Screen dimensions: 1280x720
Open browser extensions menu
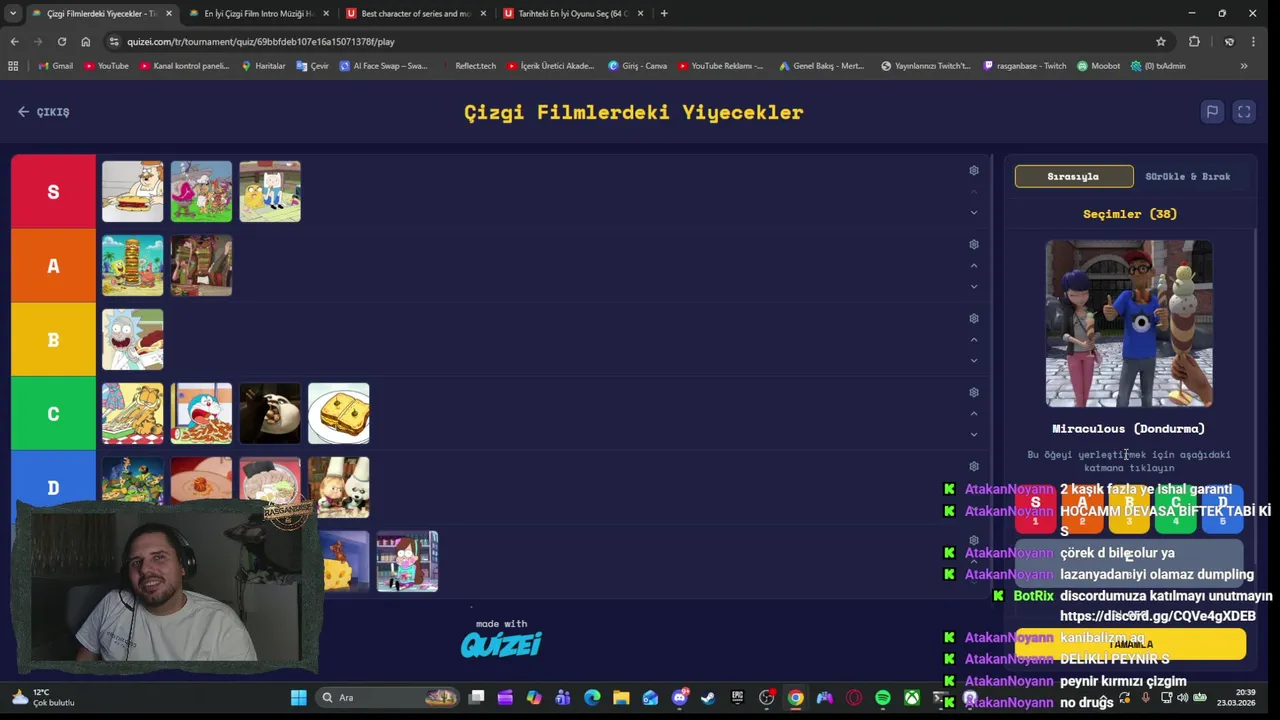click(x=1194, y=41)
